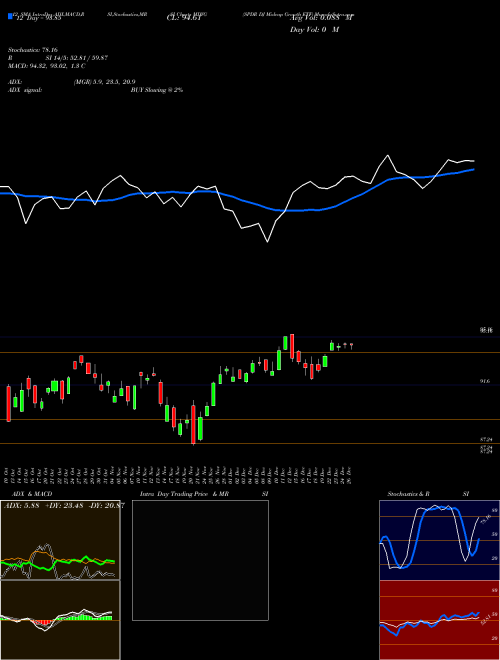
Task: Click the red RSI chart panel
Action: 439,620
